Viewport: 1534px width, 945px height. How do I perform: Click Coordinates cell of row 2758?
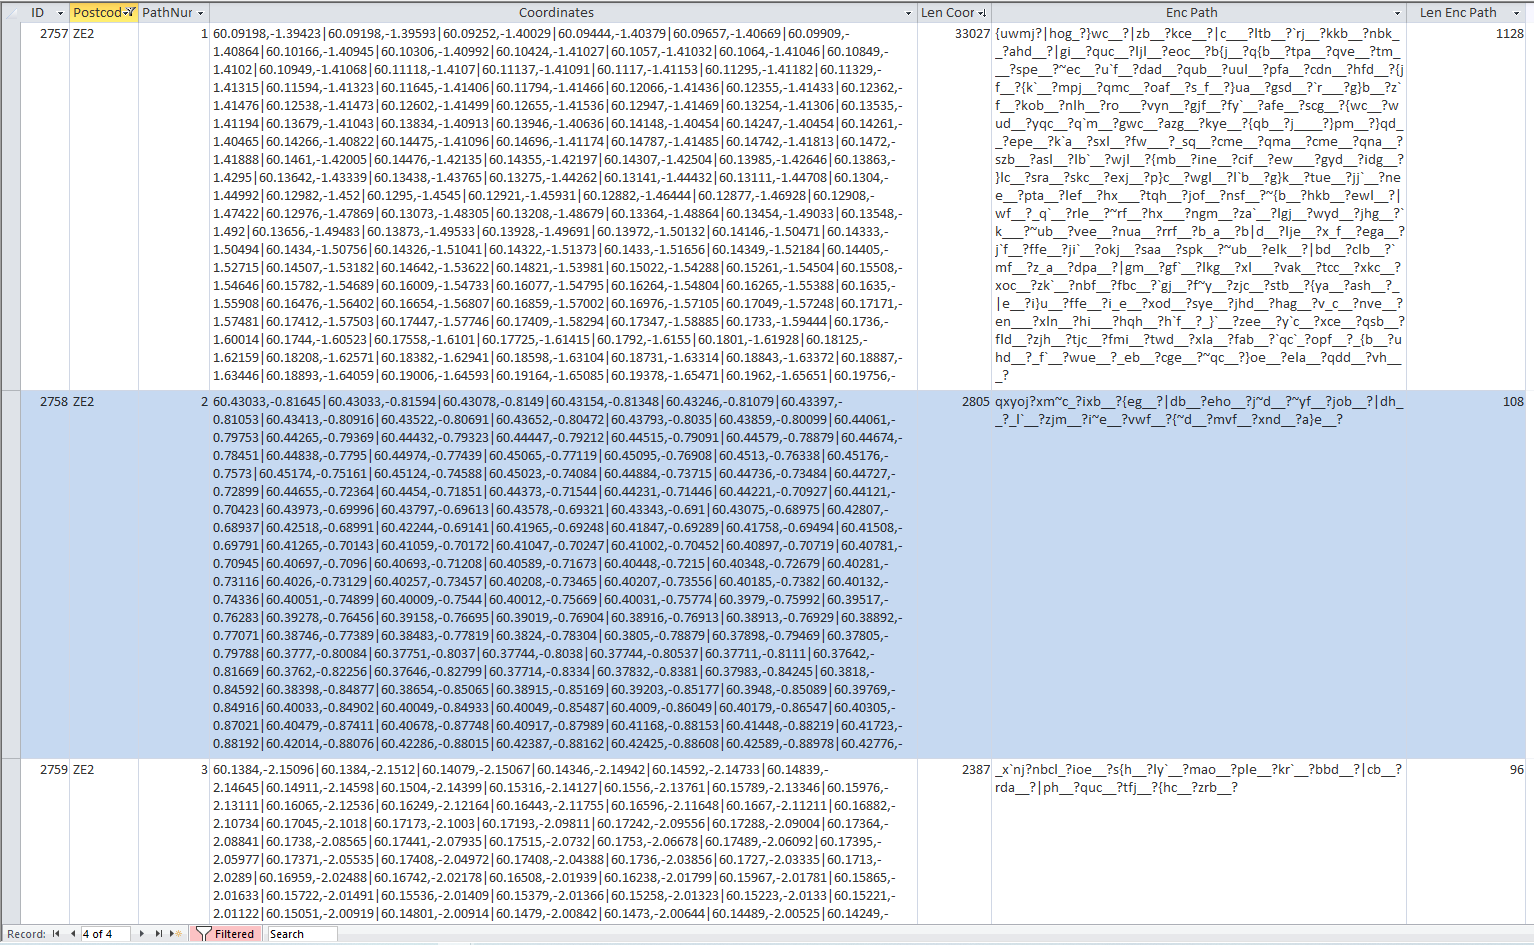coord(563,574)
